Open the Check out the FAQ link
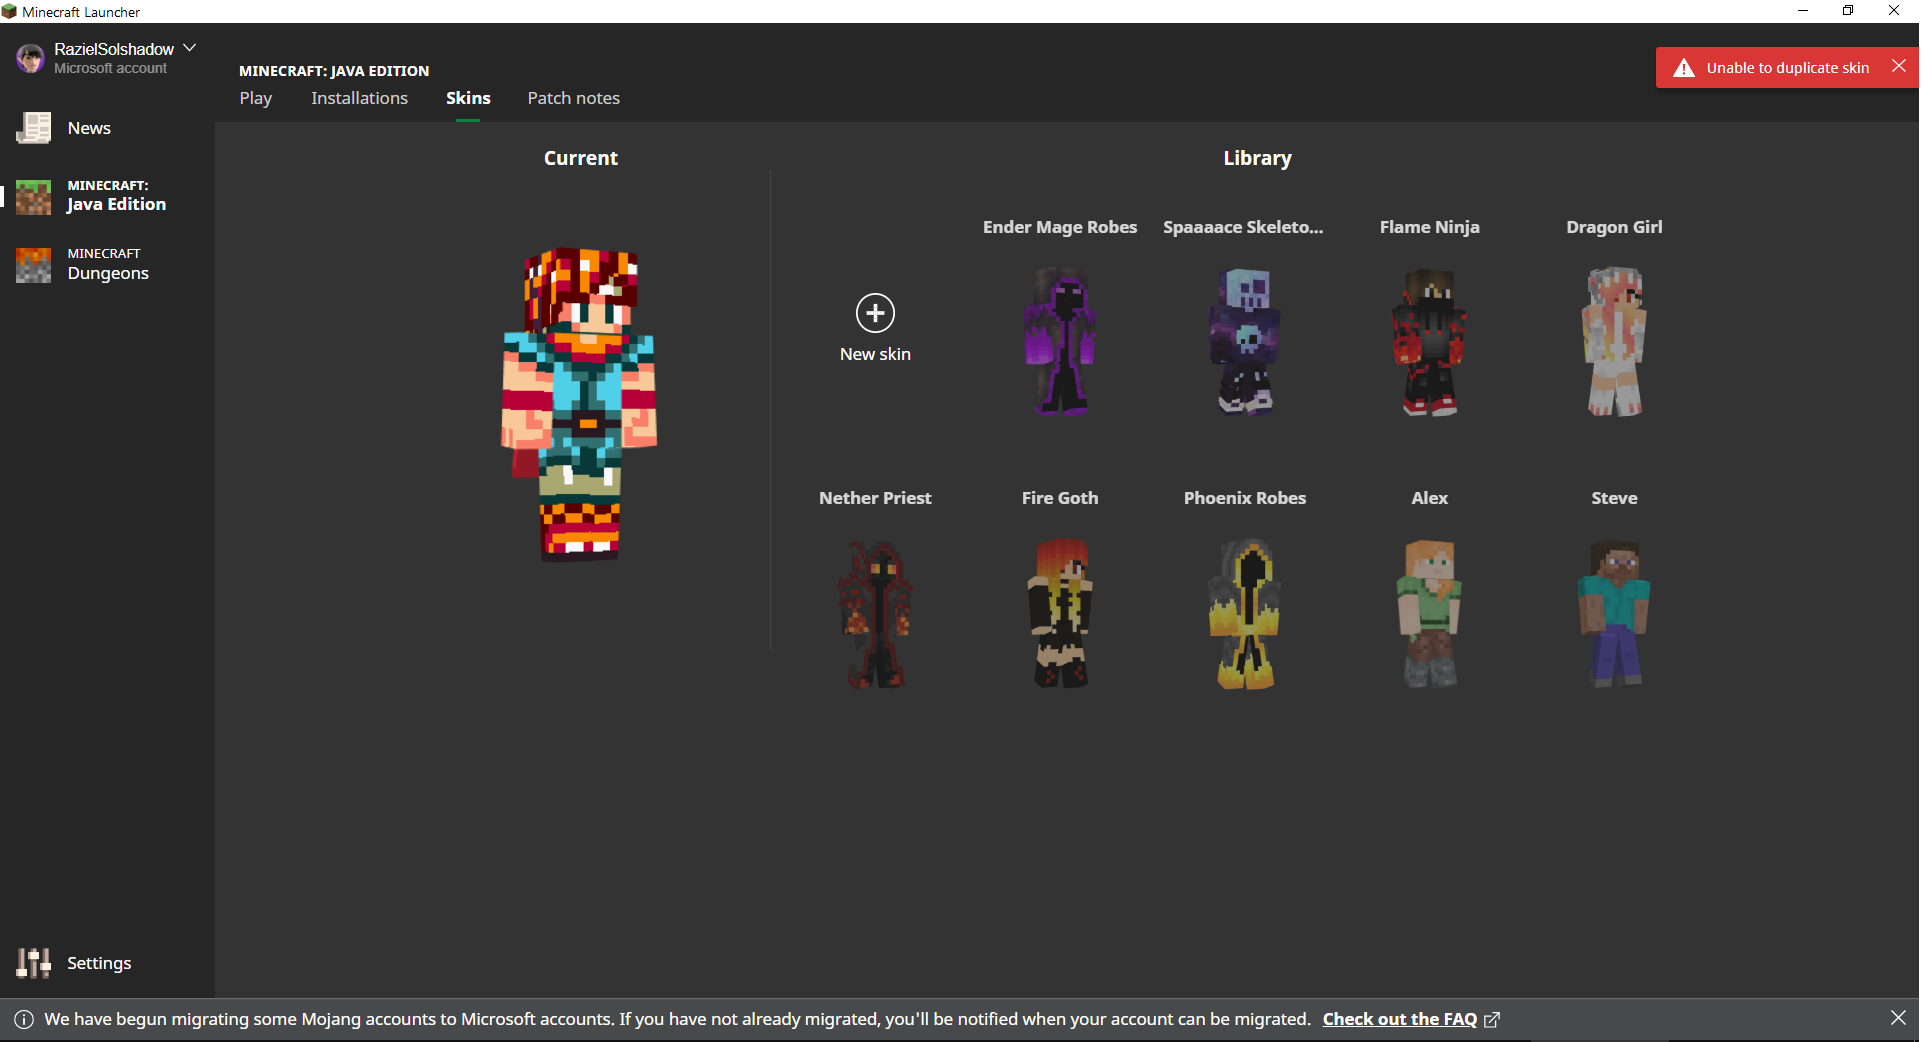Screen dimensions: 1924x1042 [x=1399, y=1019]
